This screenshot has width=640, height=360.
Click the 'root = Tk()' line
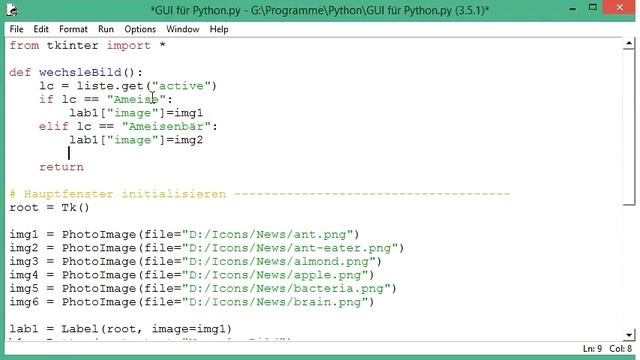49,207
